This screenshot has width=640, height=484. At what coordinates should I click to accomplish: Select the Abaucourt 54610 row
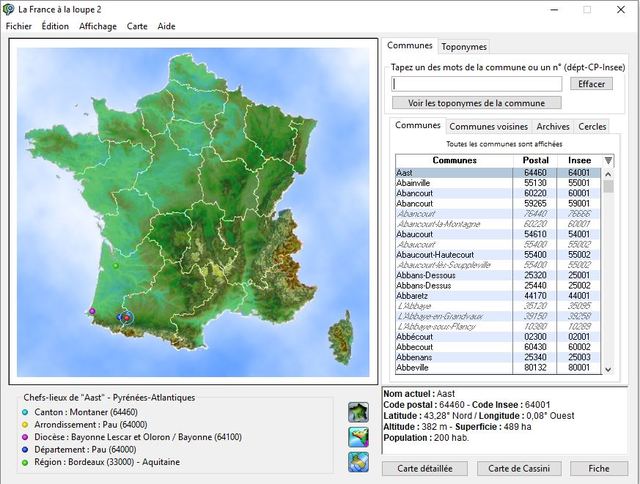[x=498, y=234]
